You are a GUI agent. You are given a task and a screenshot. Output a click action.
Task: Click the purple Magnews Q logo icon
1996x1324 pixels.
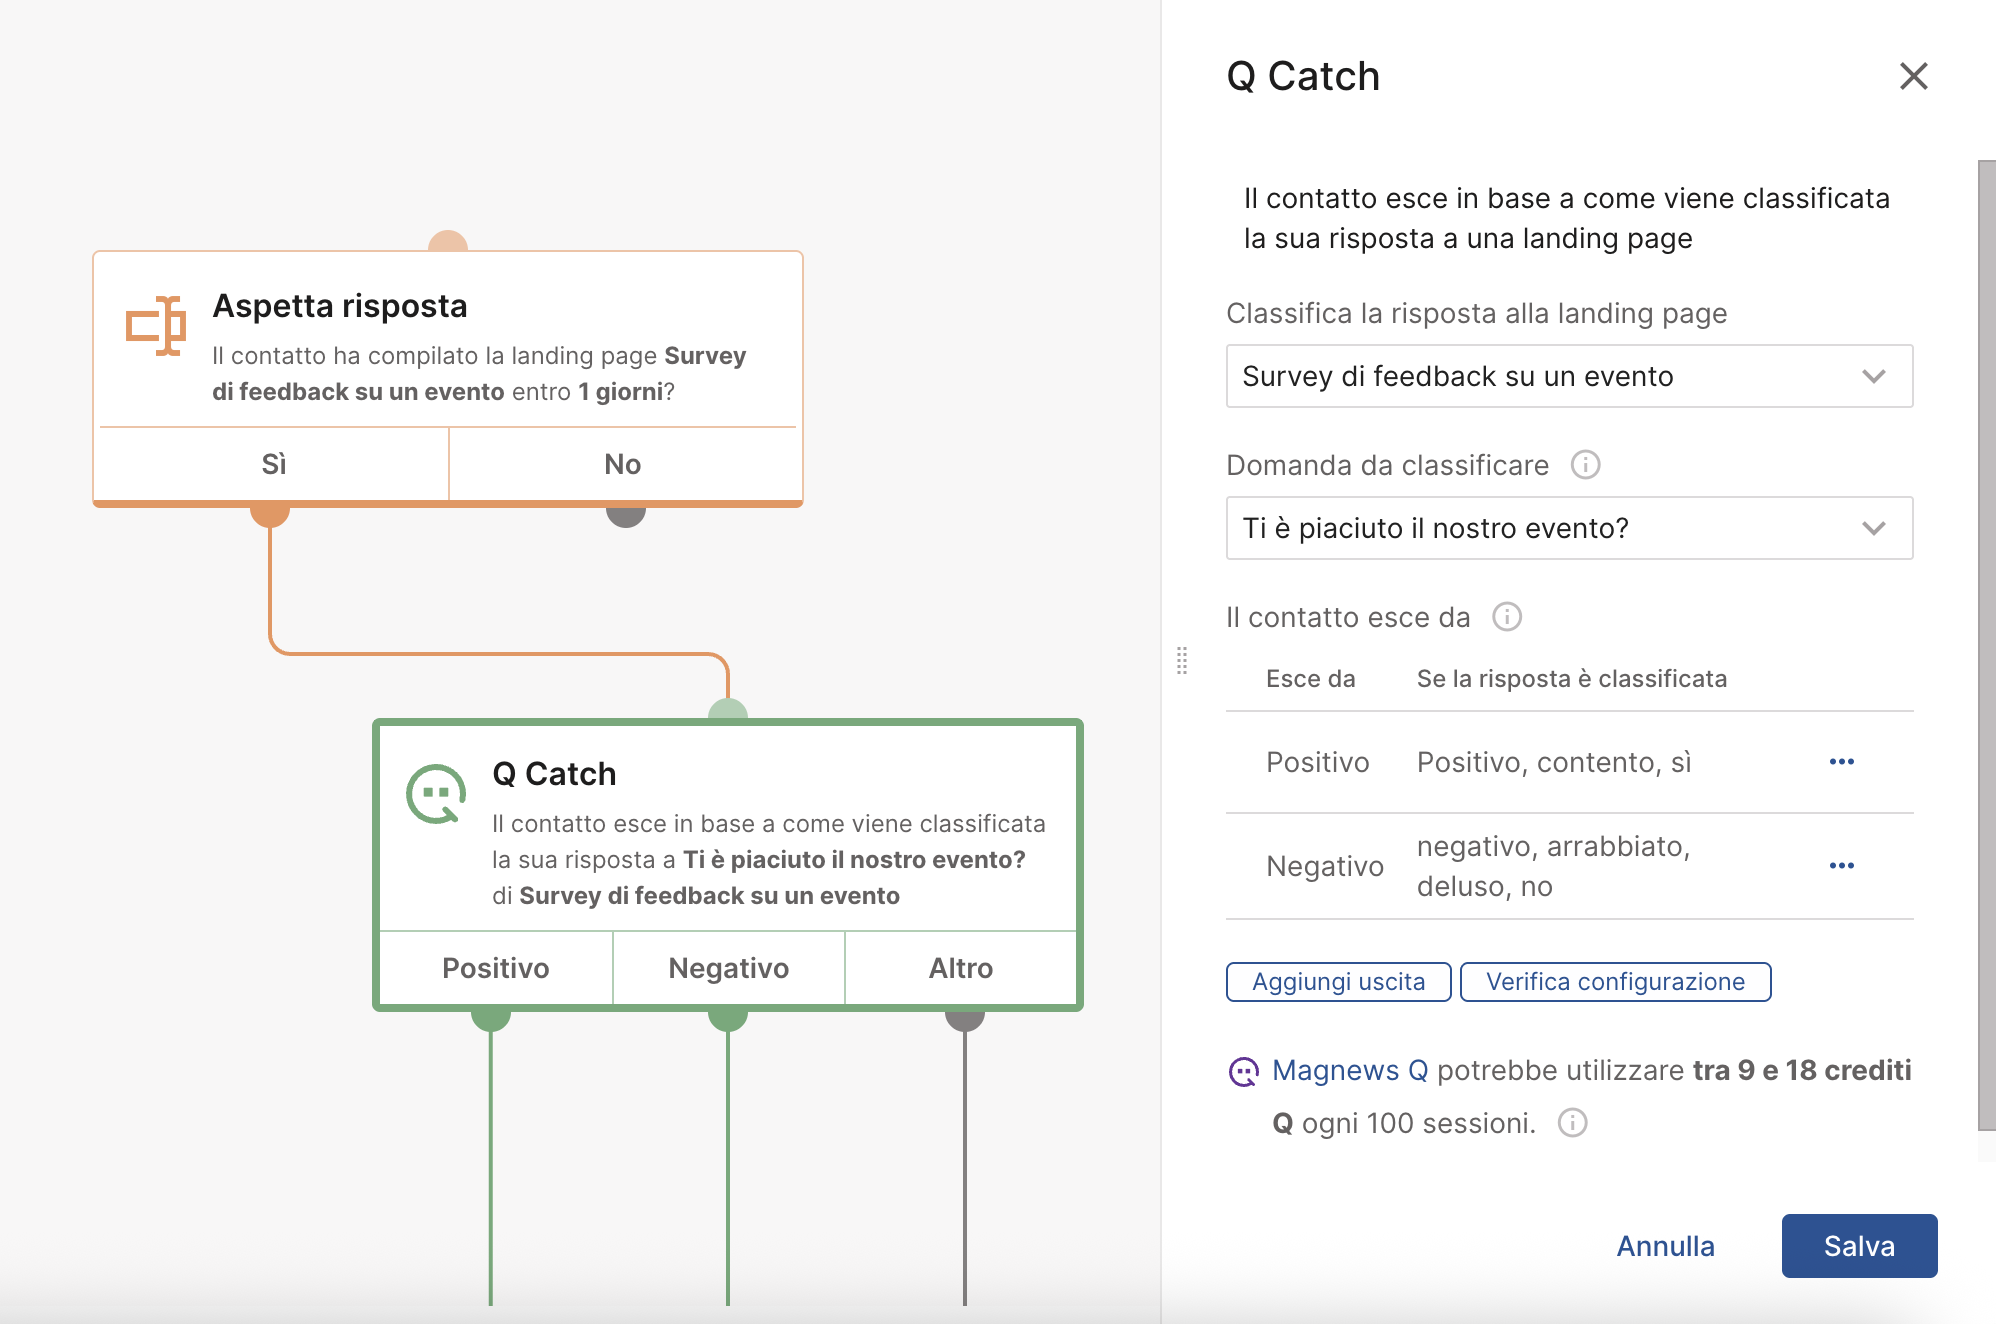1243,1072
